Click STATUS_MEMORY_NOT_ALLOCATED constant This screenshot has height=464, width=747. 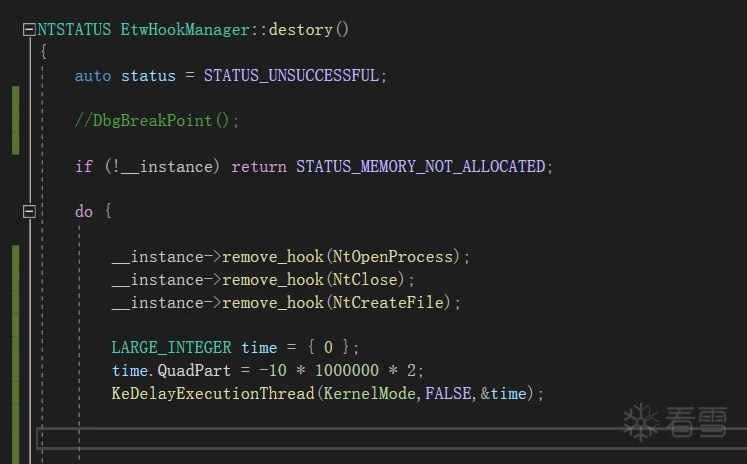(x=421, y=167)
